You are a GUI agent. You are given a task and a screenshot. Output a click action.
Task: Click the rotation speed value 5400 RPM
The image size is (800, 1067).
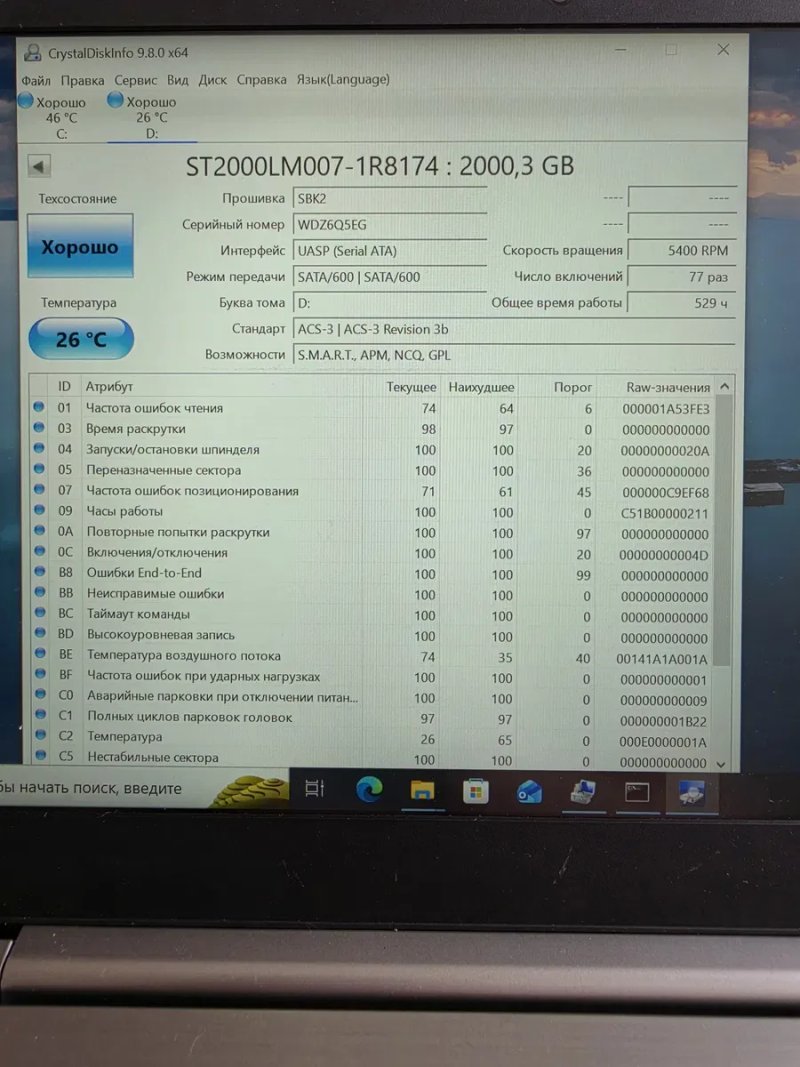coord(681,250)
